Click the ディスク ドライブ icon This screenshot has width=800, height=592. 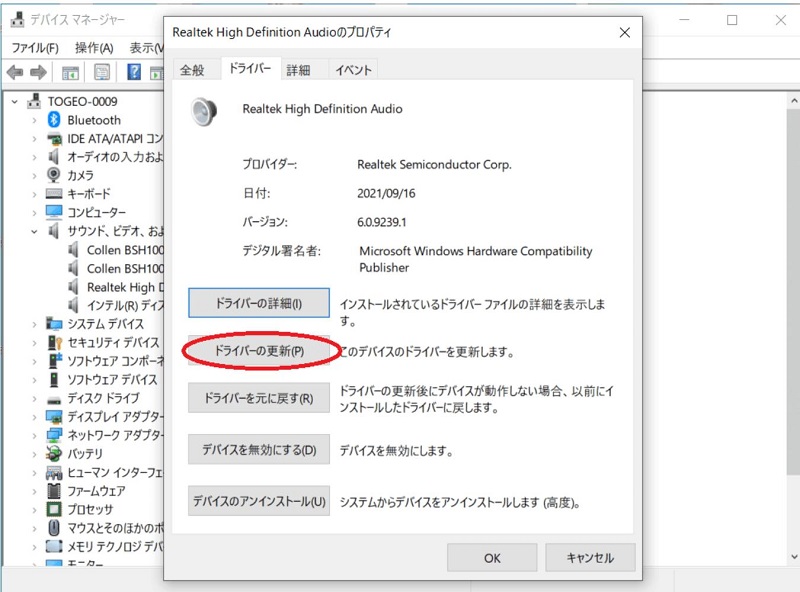pyautogui.click(x=54, y=399)
